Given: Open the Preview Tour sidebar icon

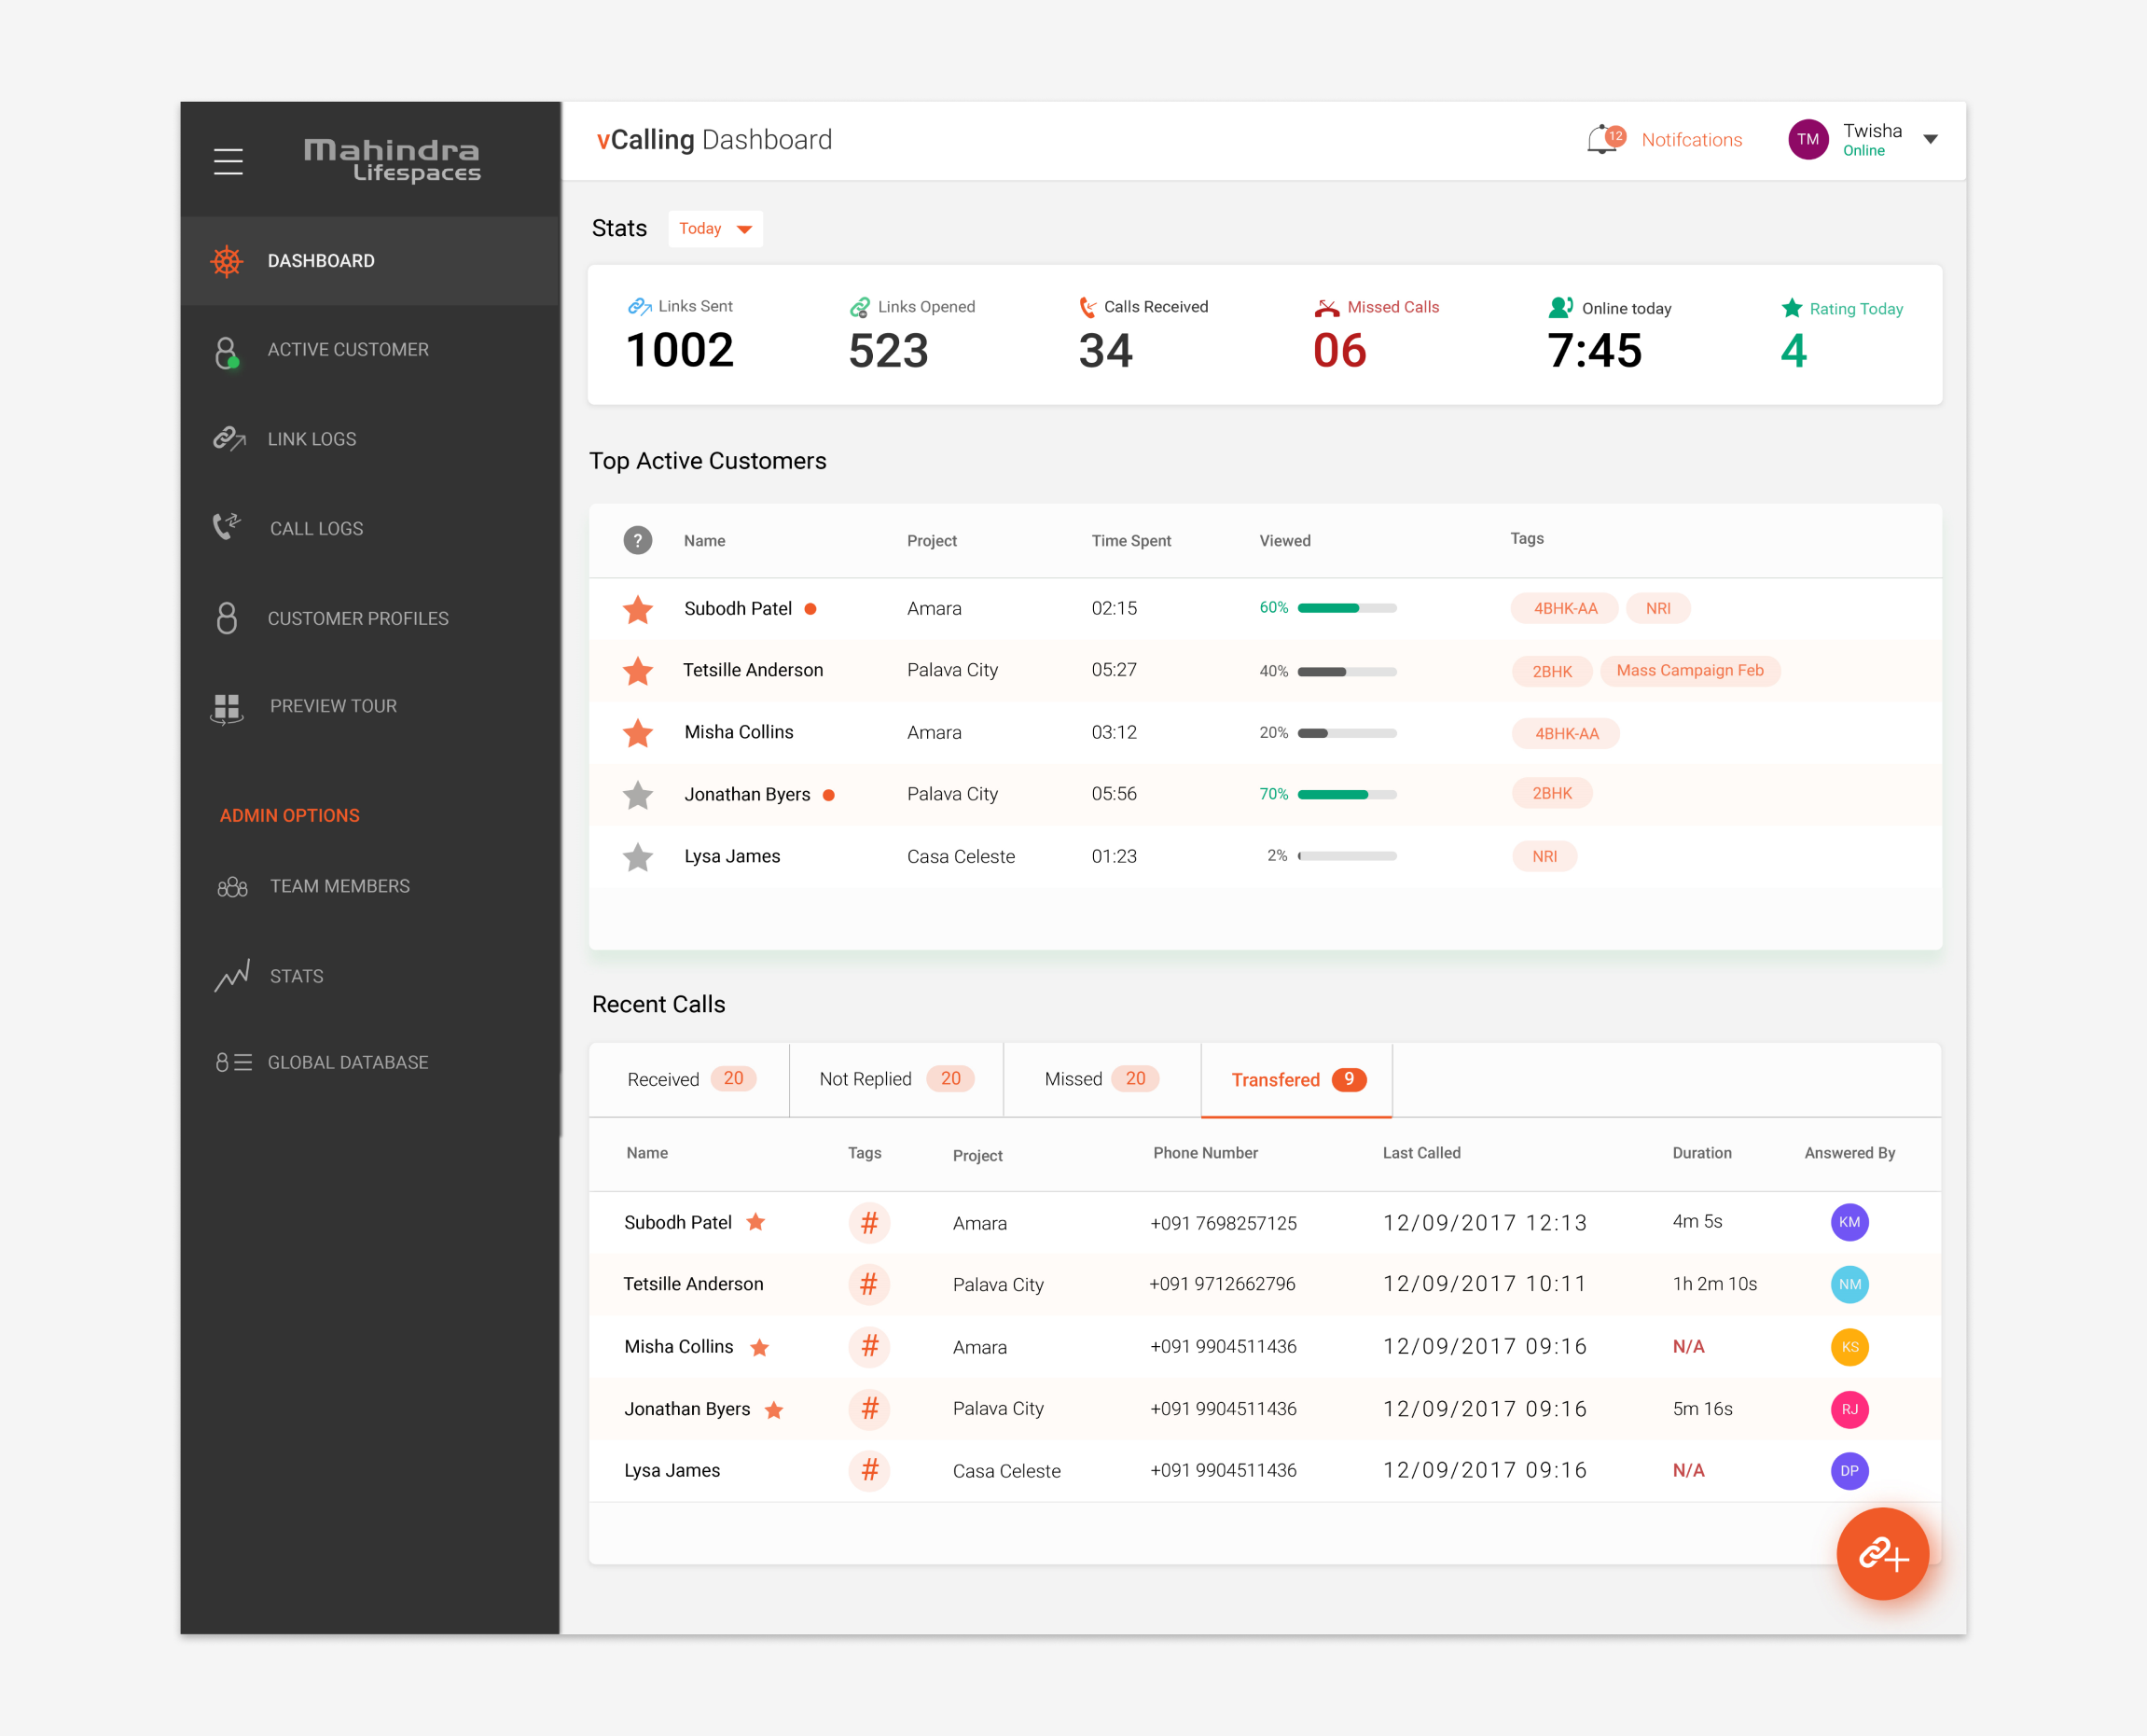Looking at the screenshot, I should tap(227, 707).
